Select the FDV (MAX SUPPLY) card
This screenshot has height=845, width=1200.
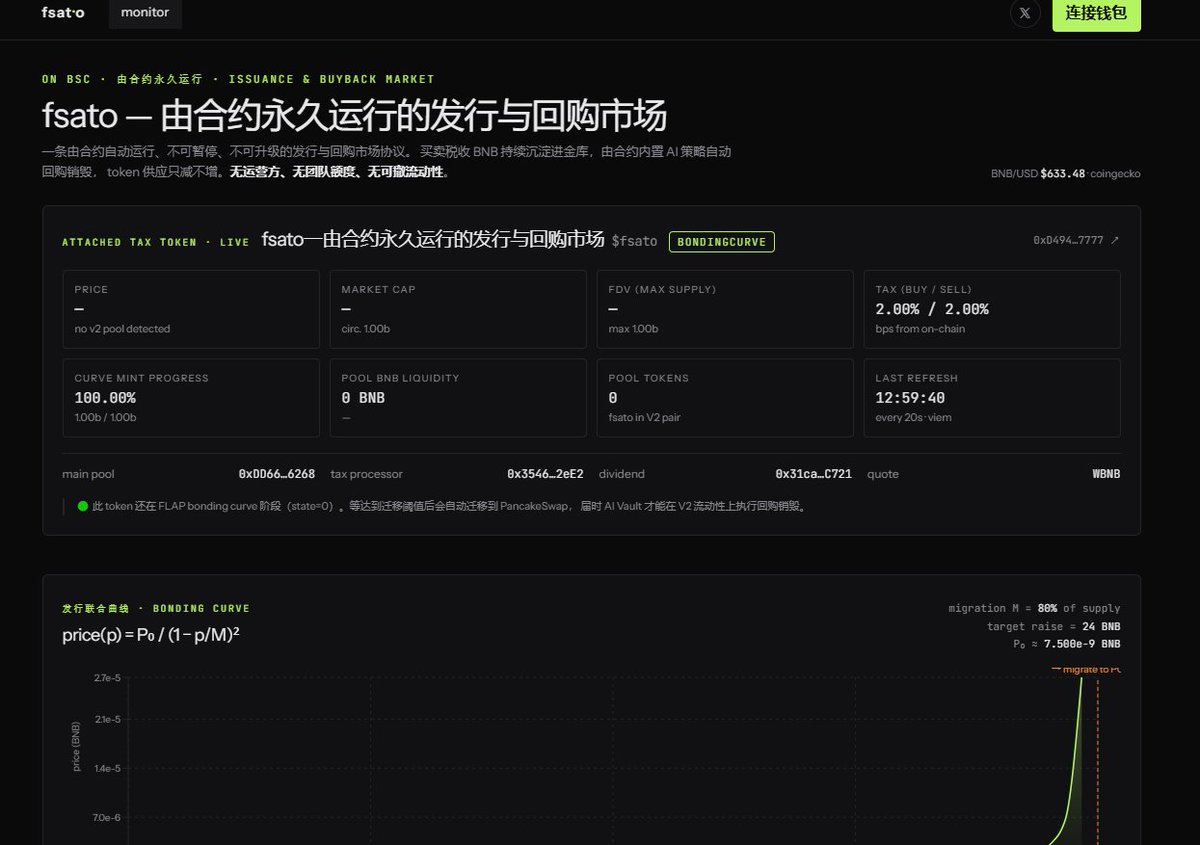725,309
